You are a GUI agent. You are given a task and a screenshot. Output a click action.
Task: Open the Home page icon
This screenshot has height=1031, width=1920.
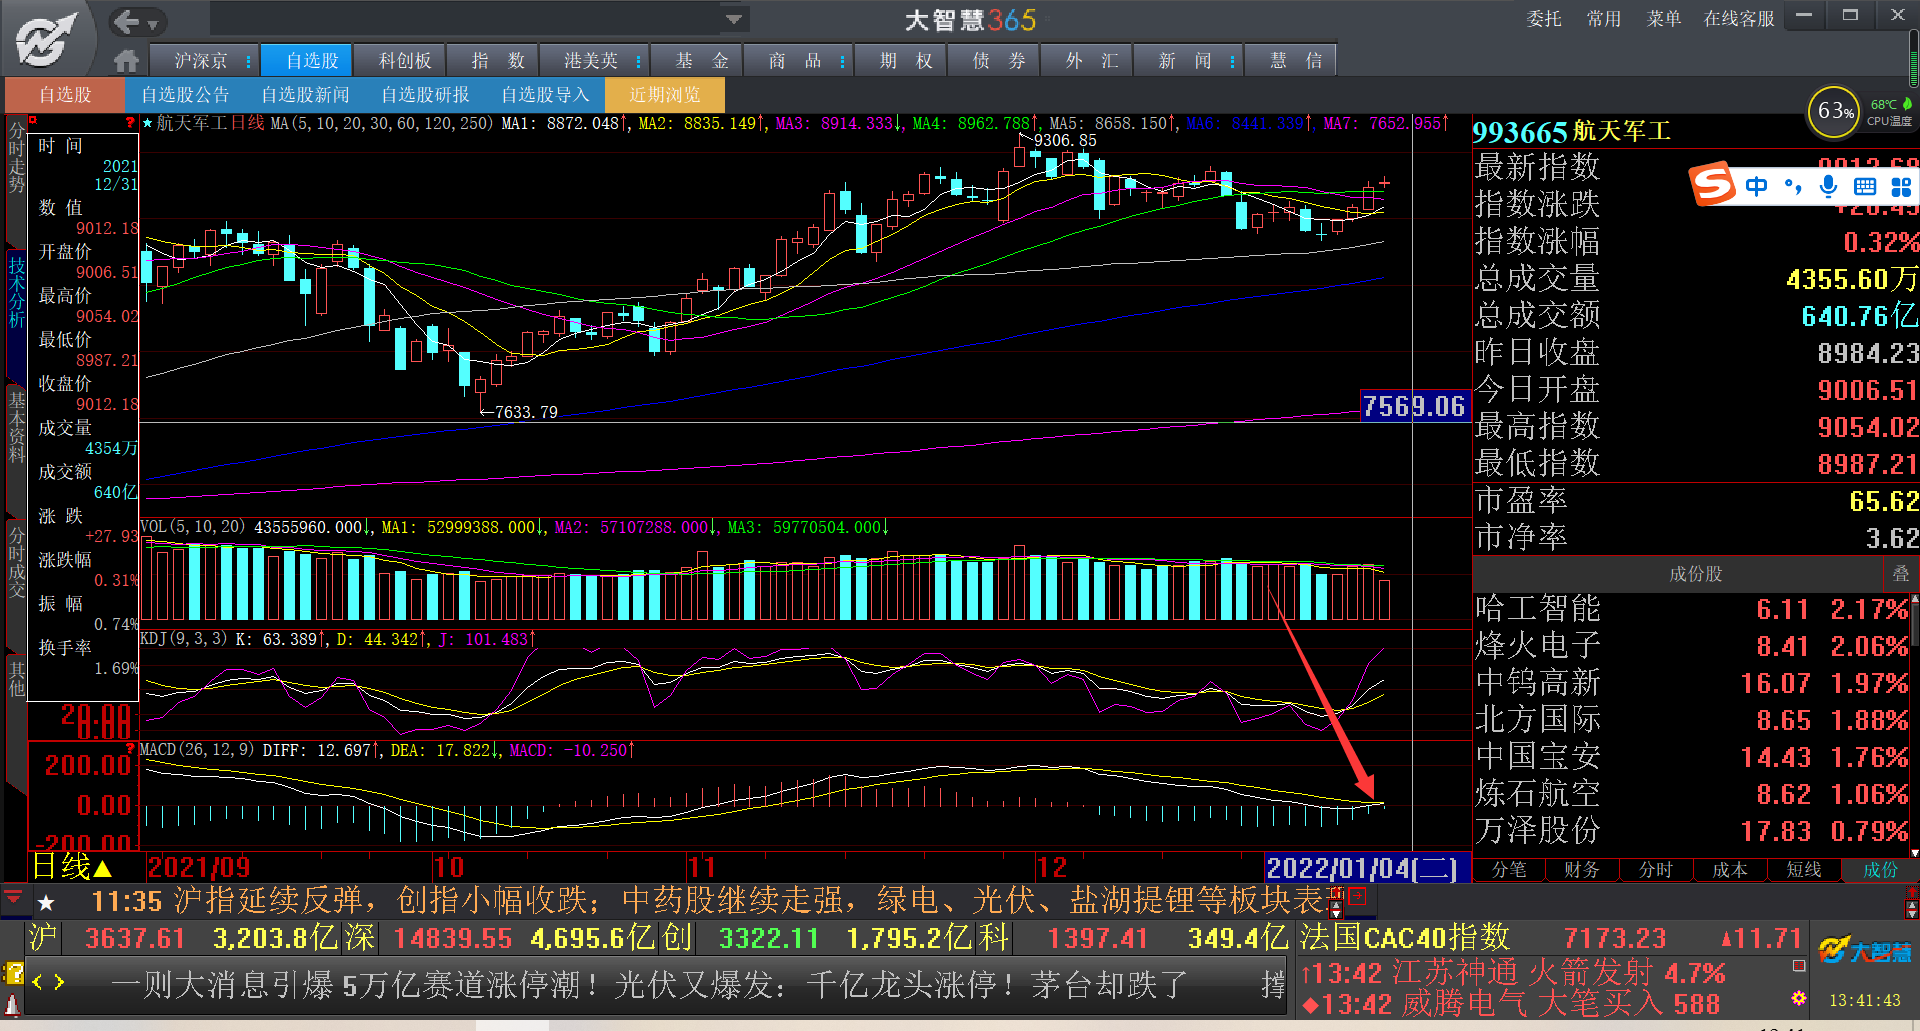[126, 61]
